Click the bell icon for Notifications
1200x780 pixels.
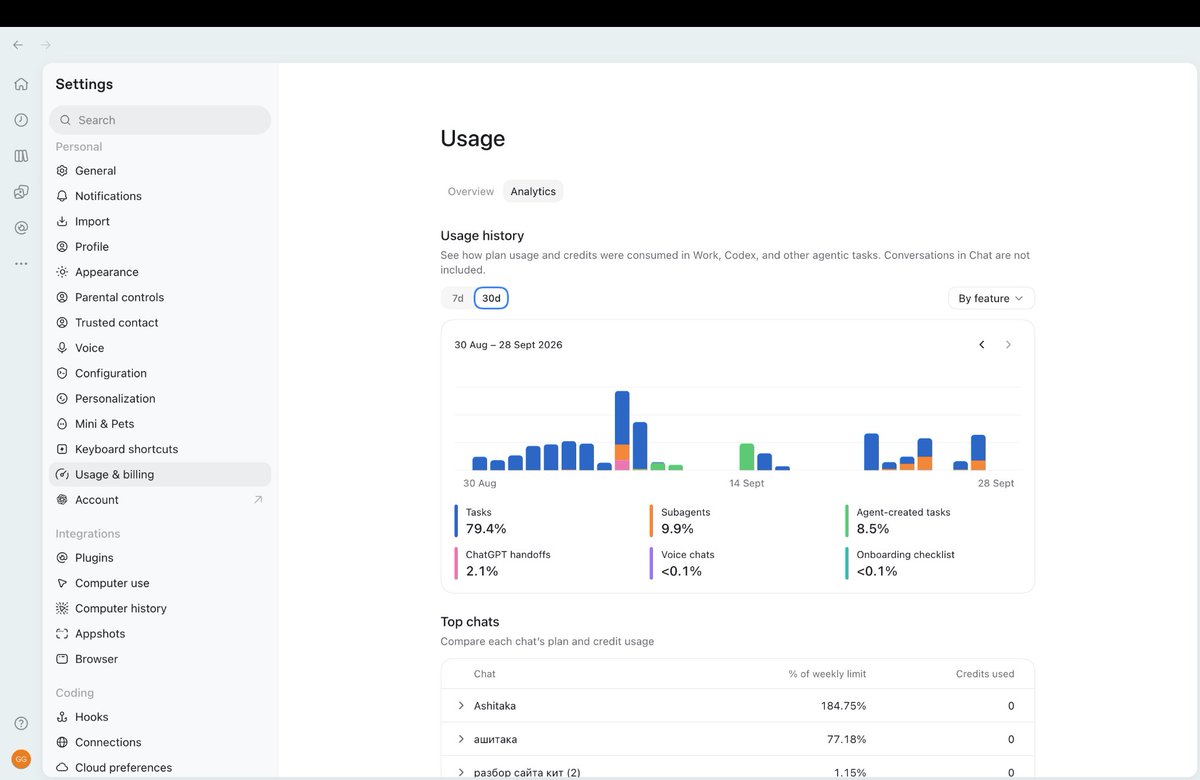pyautogui.click(x=62, y=196)
